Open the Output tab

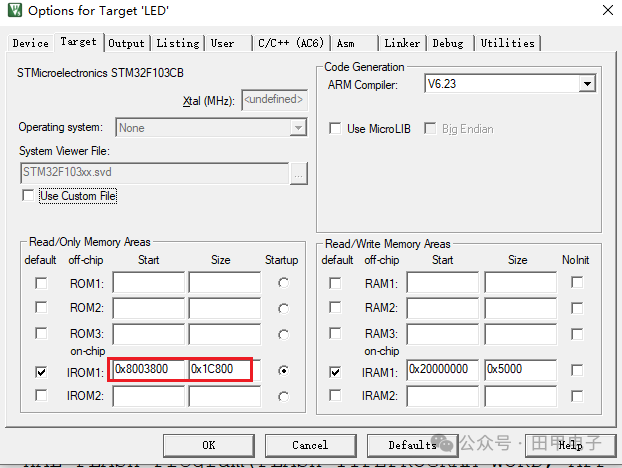(x=127, y=43)
